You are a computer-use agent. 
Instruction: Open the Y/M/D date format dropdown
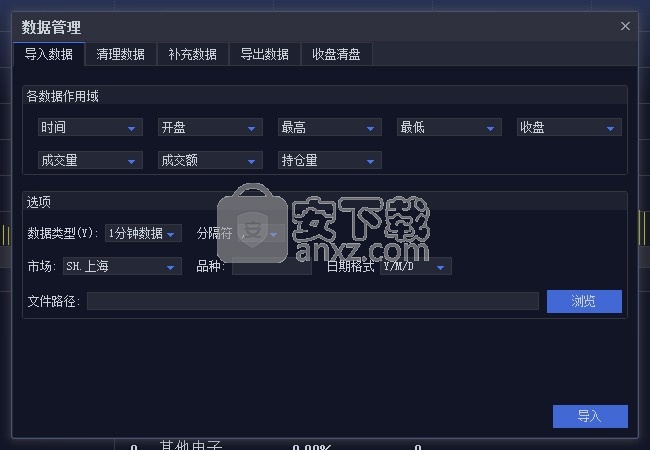416,266
